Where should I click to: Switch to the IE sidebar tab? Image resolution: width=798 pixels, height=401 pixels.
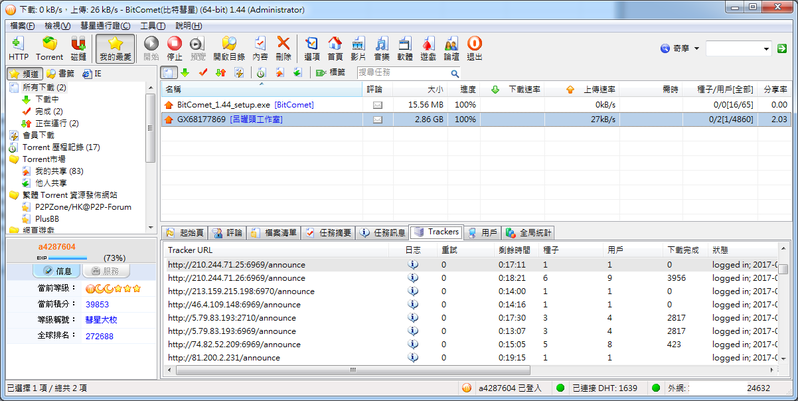click(x=92, y=74)
